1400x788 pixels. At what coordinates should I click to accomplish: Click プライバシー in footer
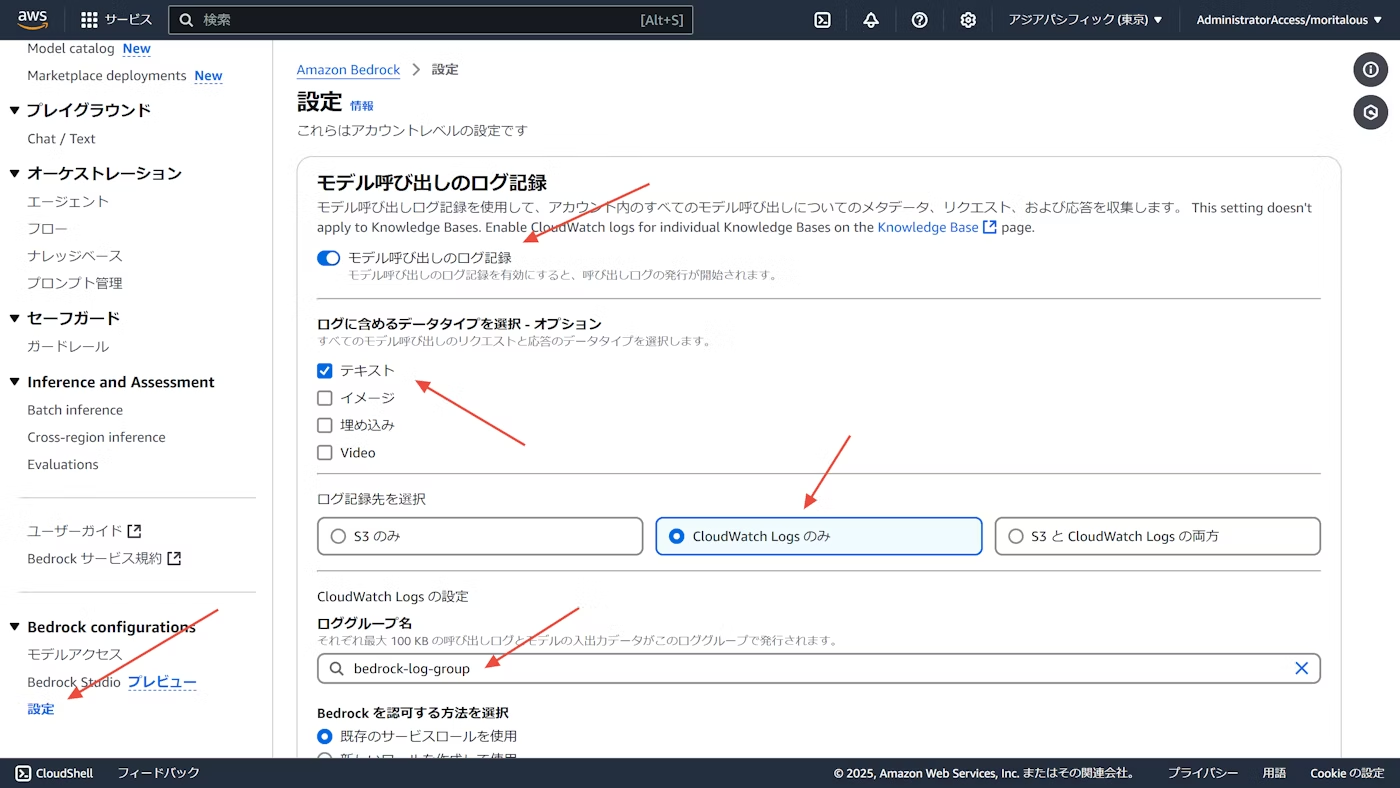tap(1203, 773)
